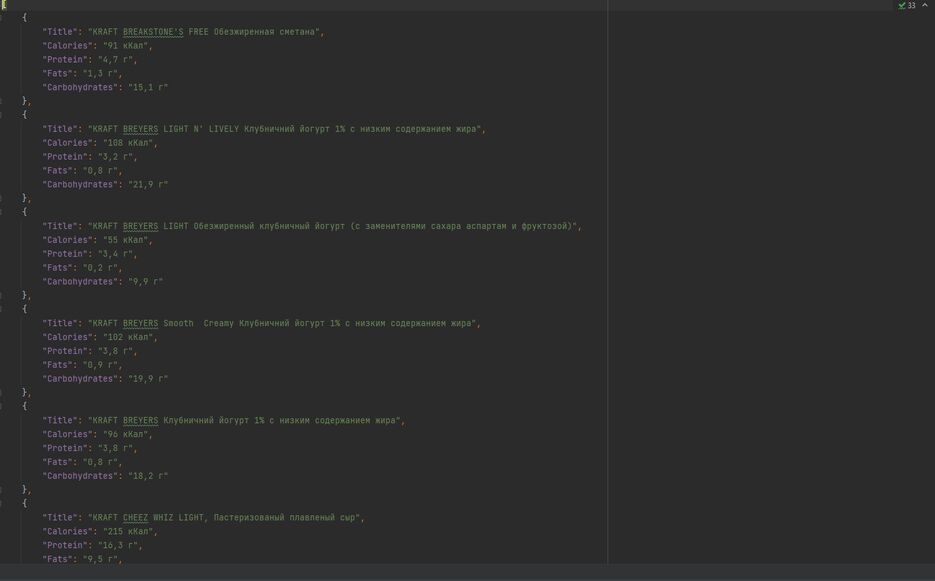Click the "Carbohydrates": "21,9 г" line
935x581 pixels.
pyautogui.click(x=105, y=184)
